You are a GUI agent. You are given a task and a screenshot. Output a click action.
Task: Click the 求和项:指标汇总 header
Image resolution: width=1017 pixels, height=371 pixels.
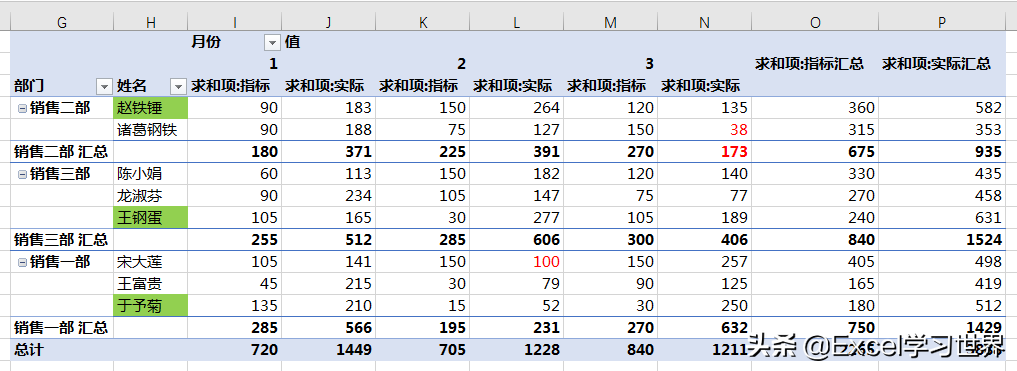(x=809, y=64)
